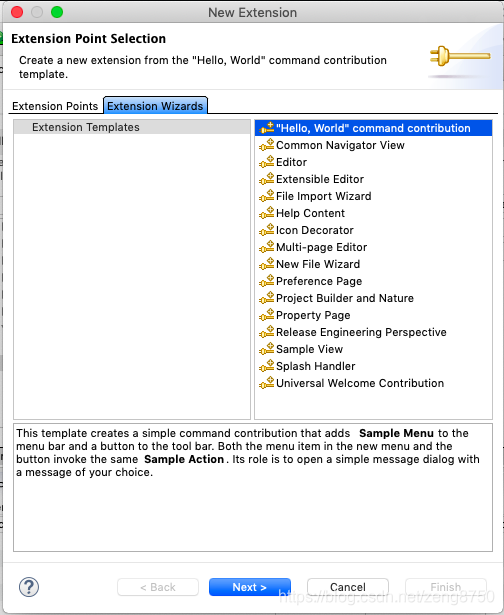
Task: Click the Preference Page template icon
Action: point(267,281)
